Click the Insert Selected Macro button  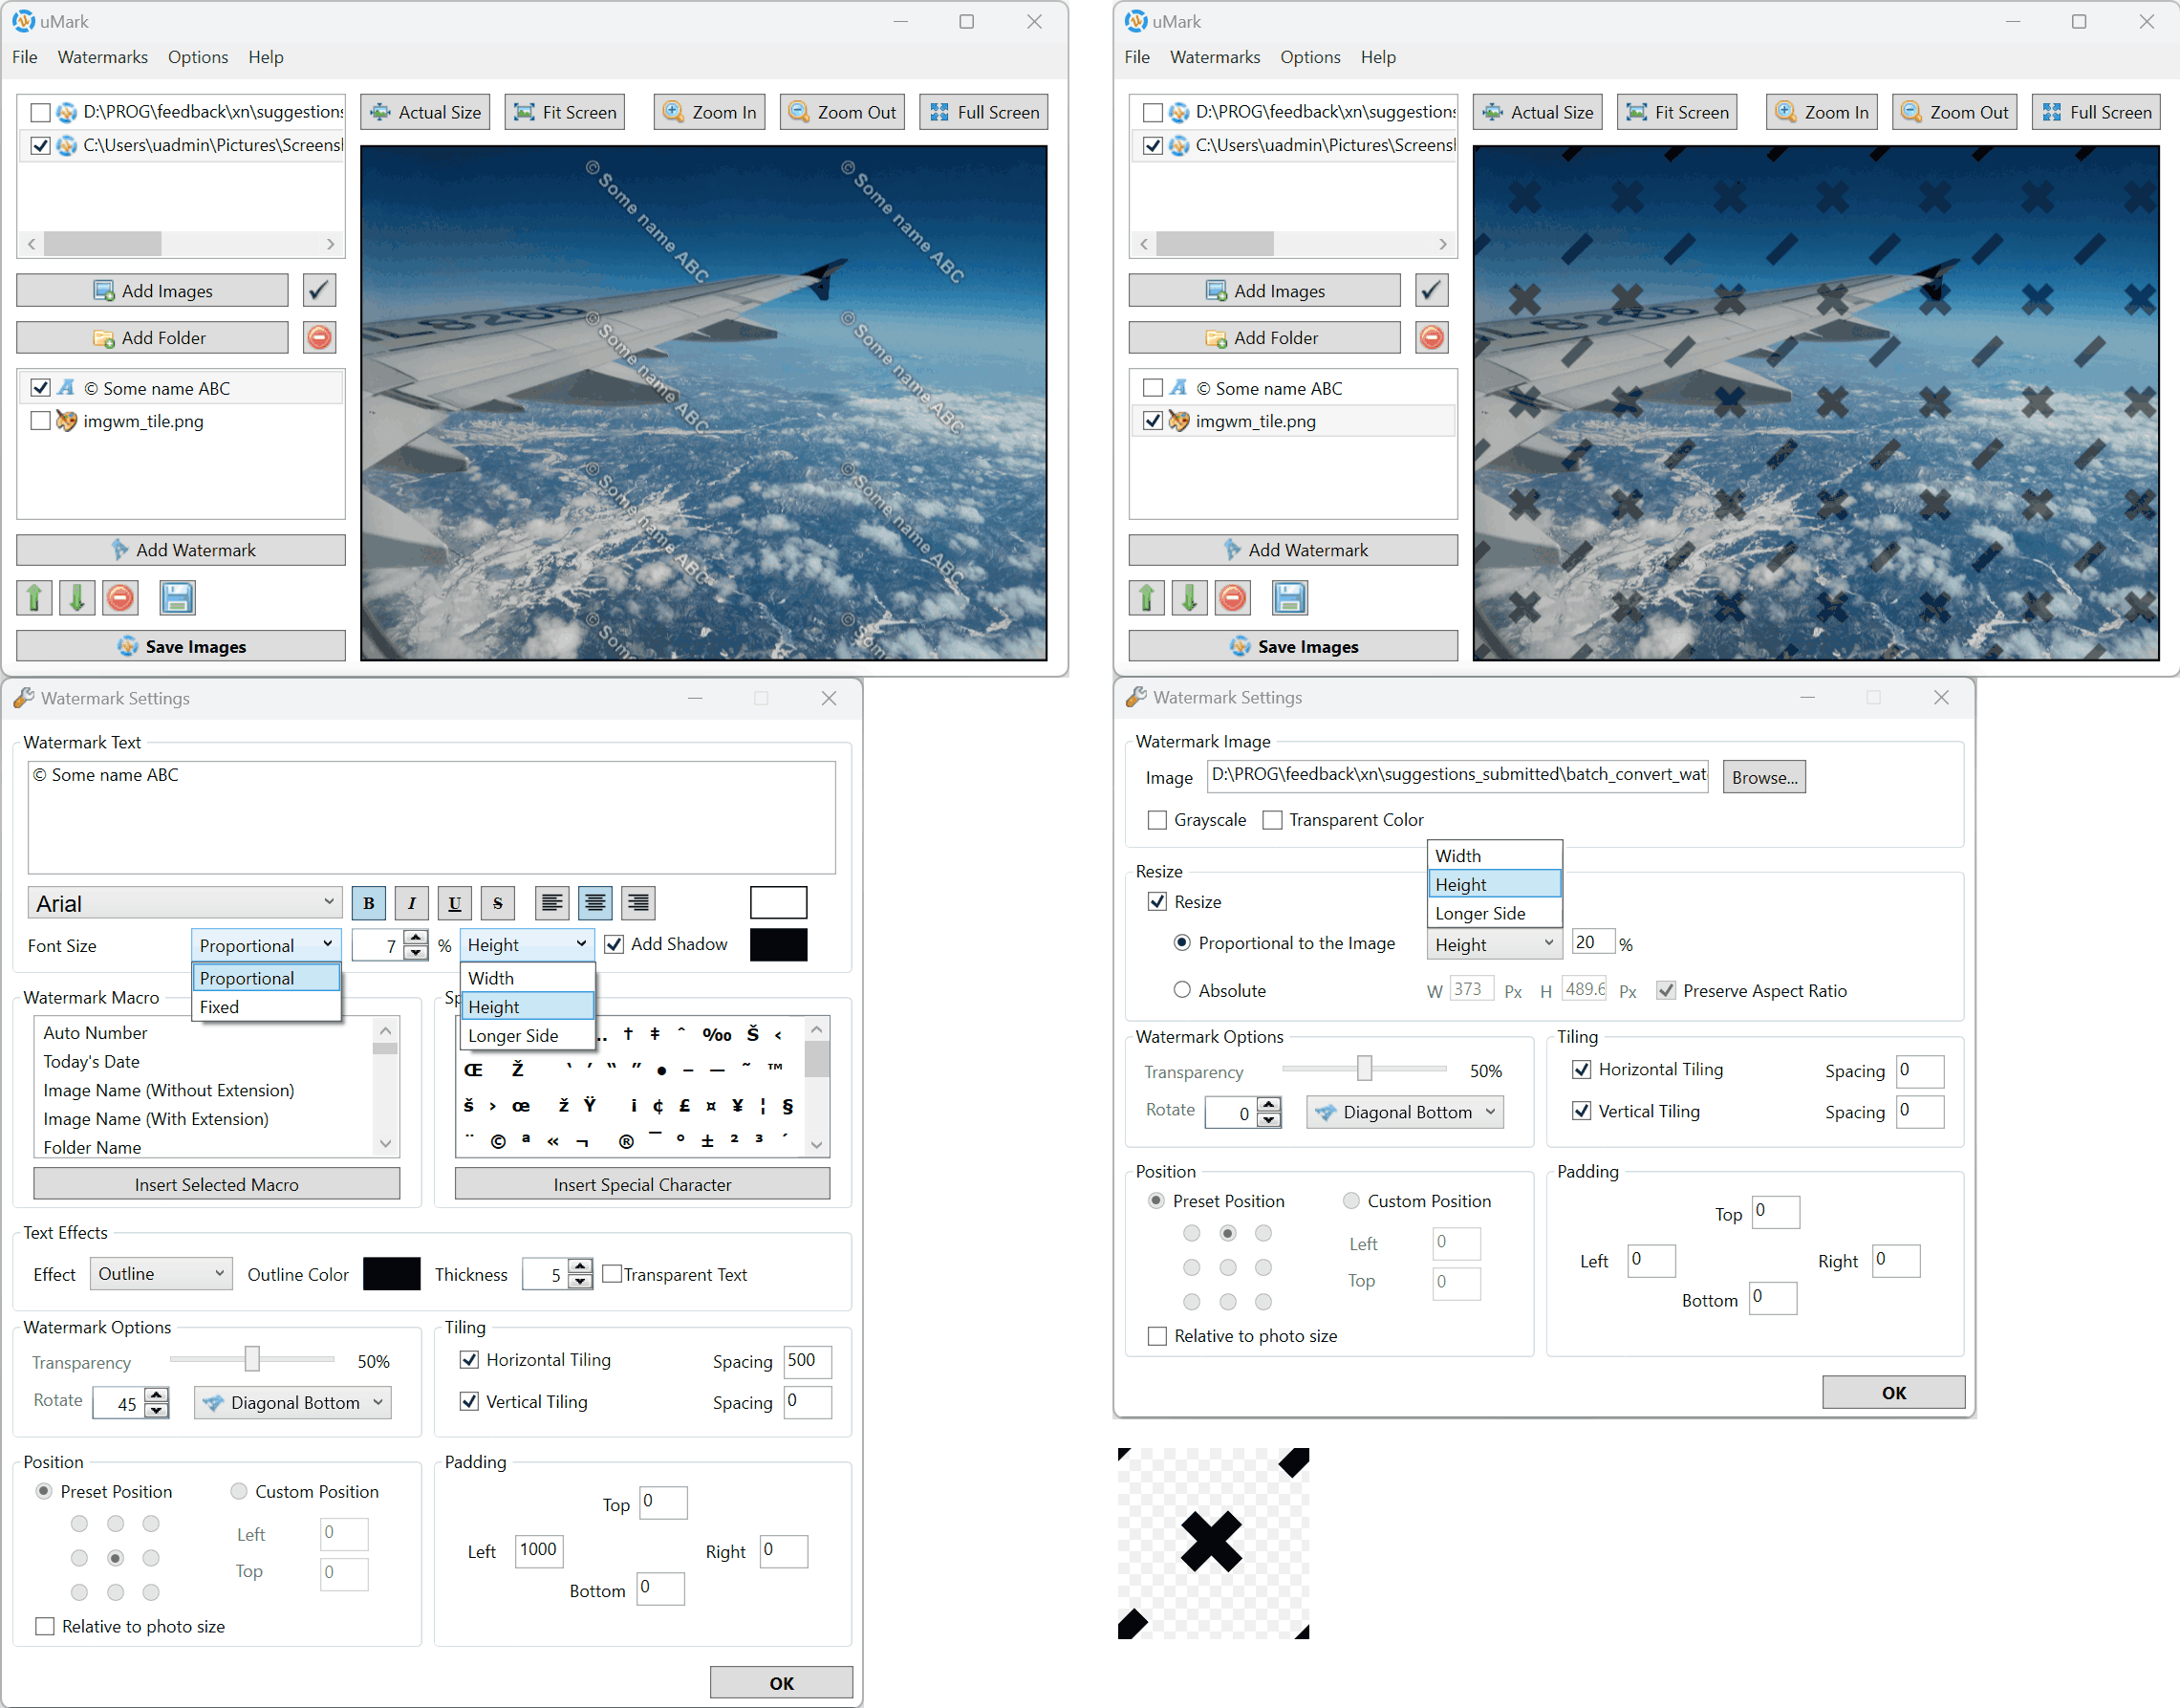[x=217, y=1184]
